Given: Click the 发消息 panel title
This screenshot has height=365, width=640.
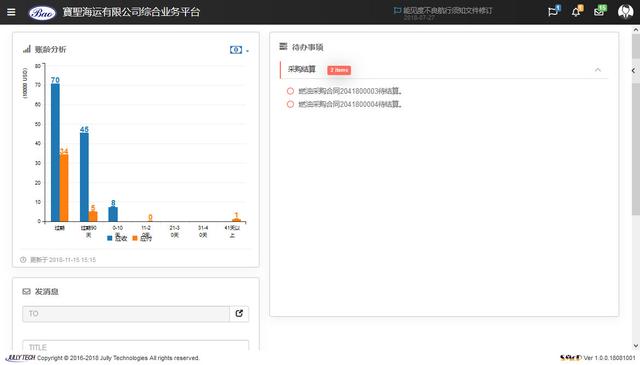Looking at the screenshot, I should click(47, 292).
